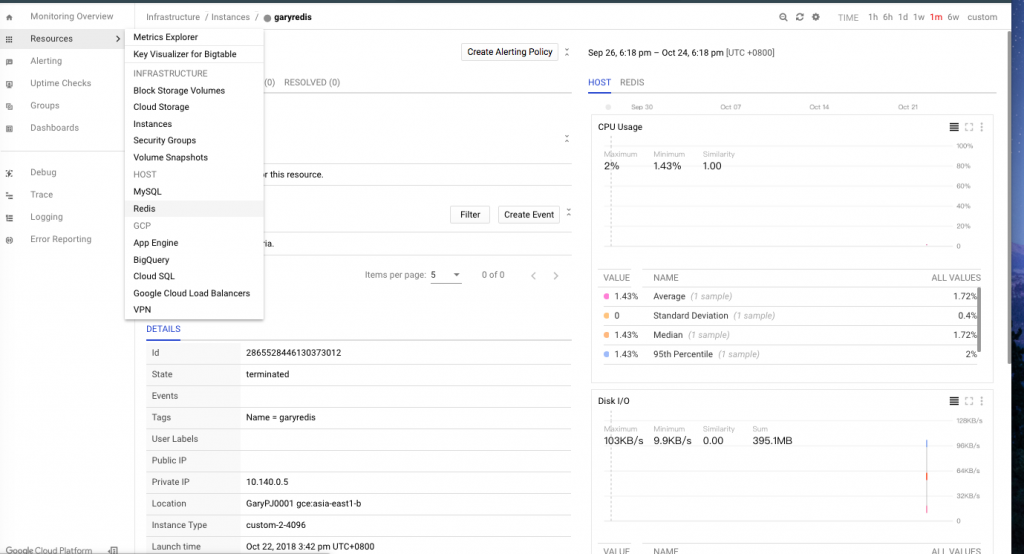Click the Alerting sidebar icon
Image resolution: width=1024 pixels, height=554 pixels.
pos(9,61)
